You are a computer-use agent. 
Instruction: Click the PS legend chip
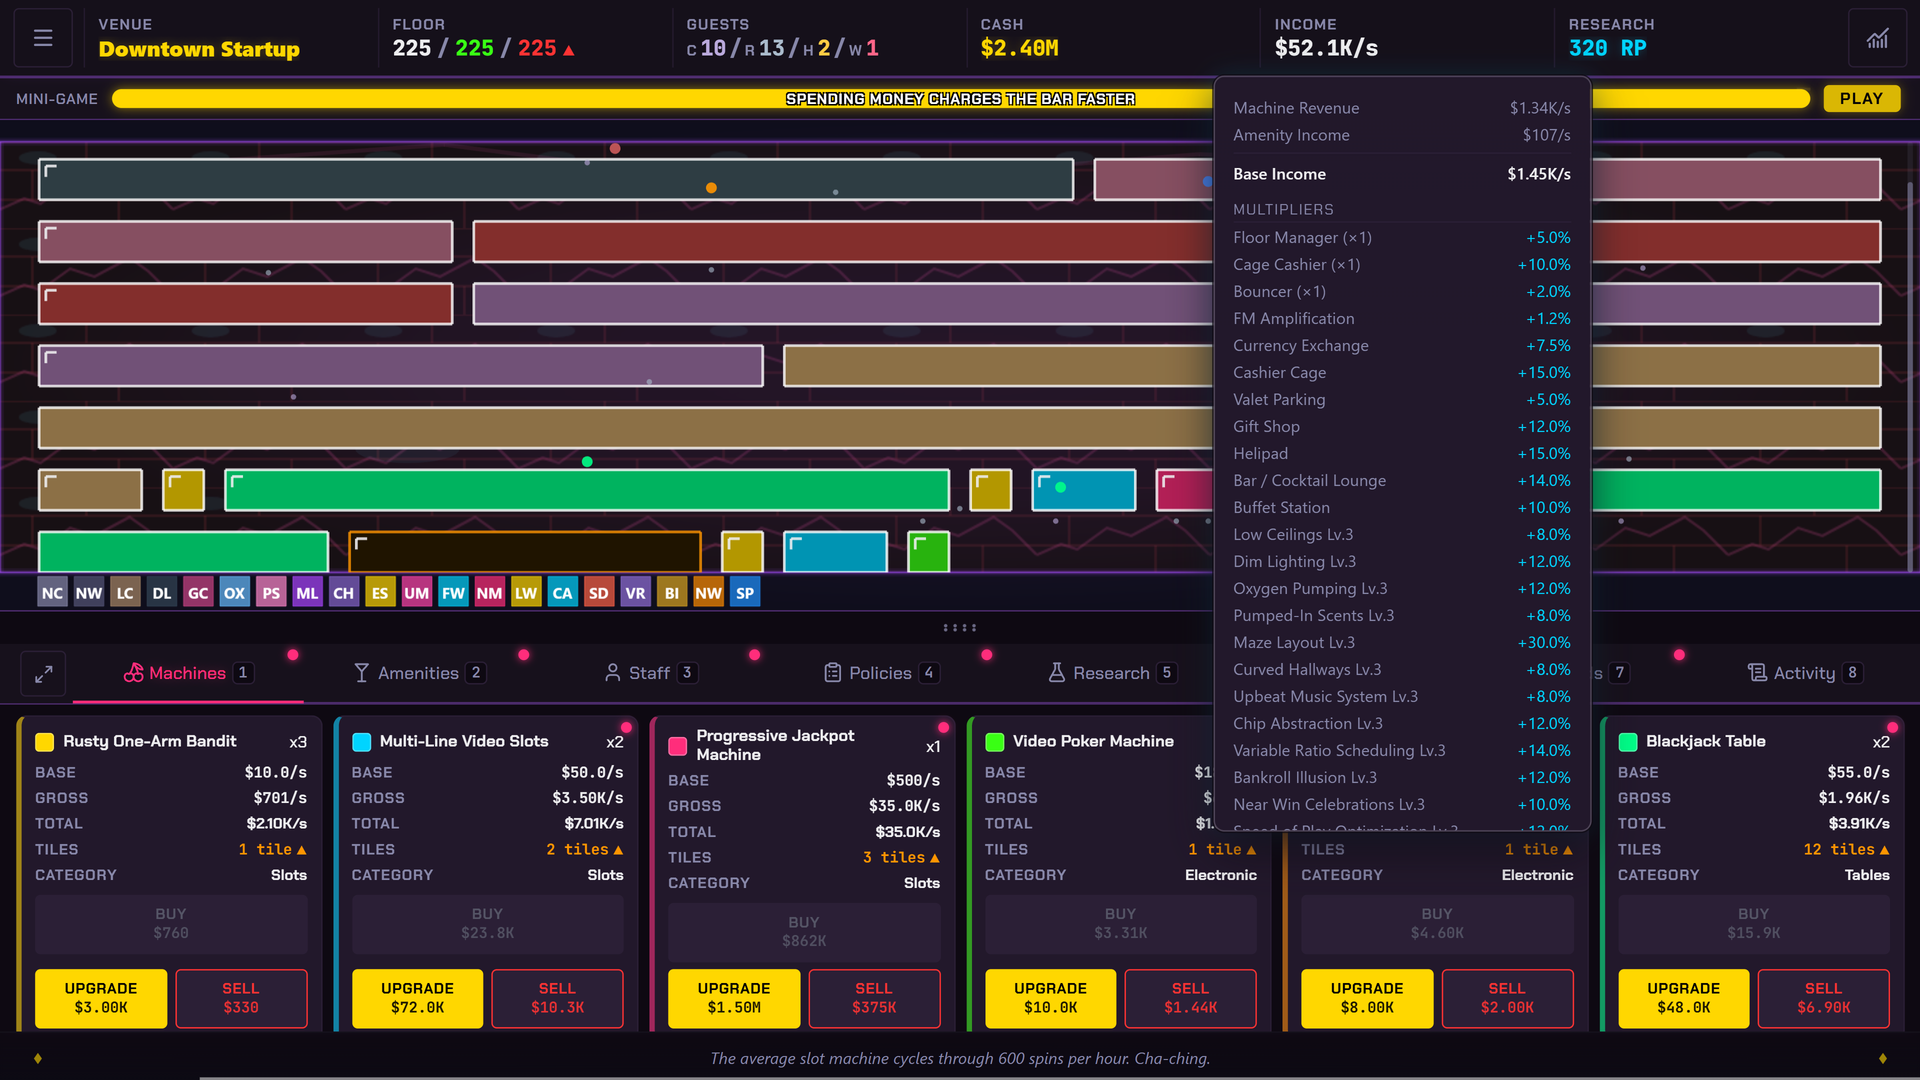271,593
